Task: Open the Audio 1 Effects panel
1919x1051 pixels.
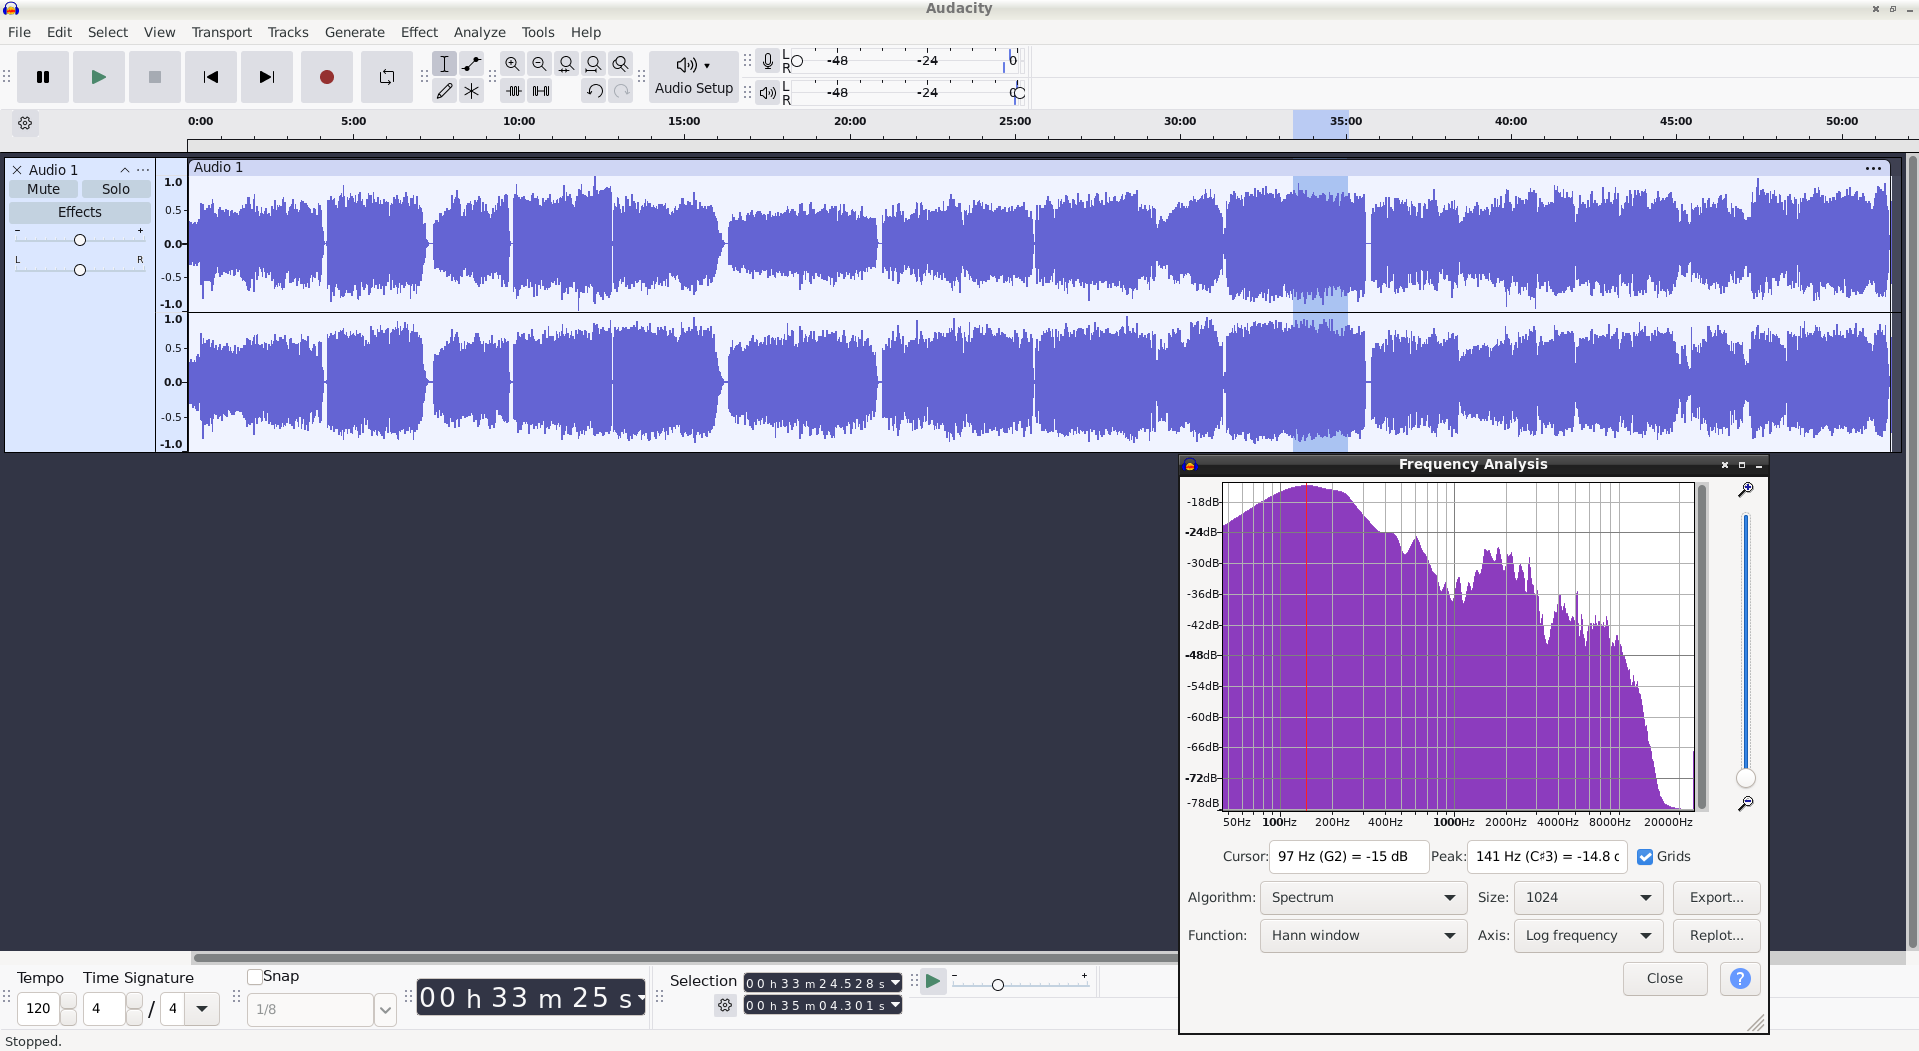Action: [x=80, y=212]
